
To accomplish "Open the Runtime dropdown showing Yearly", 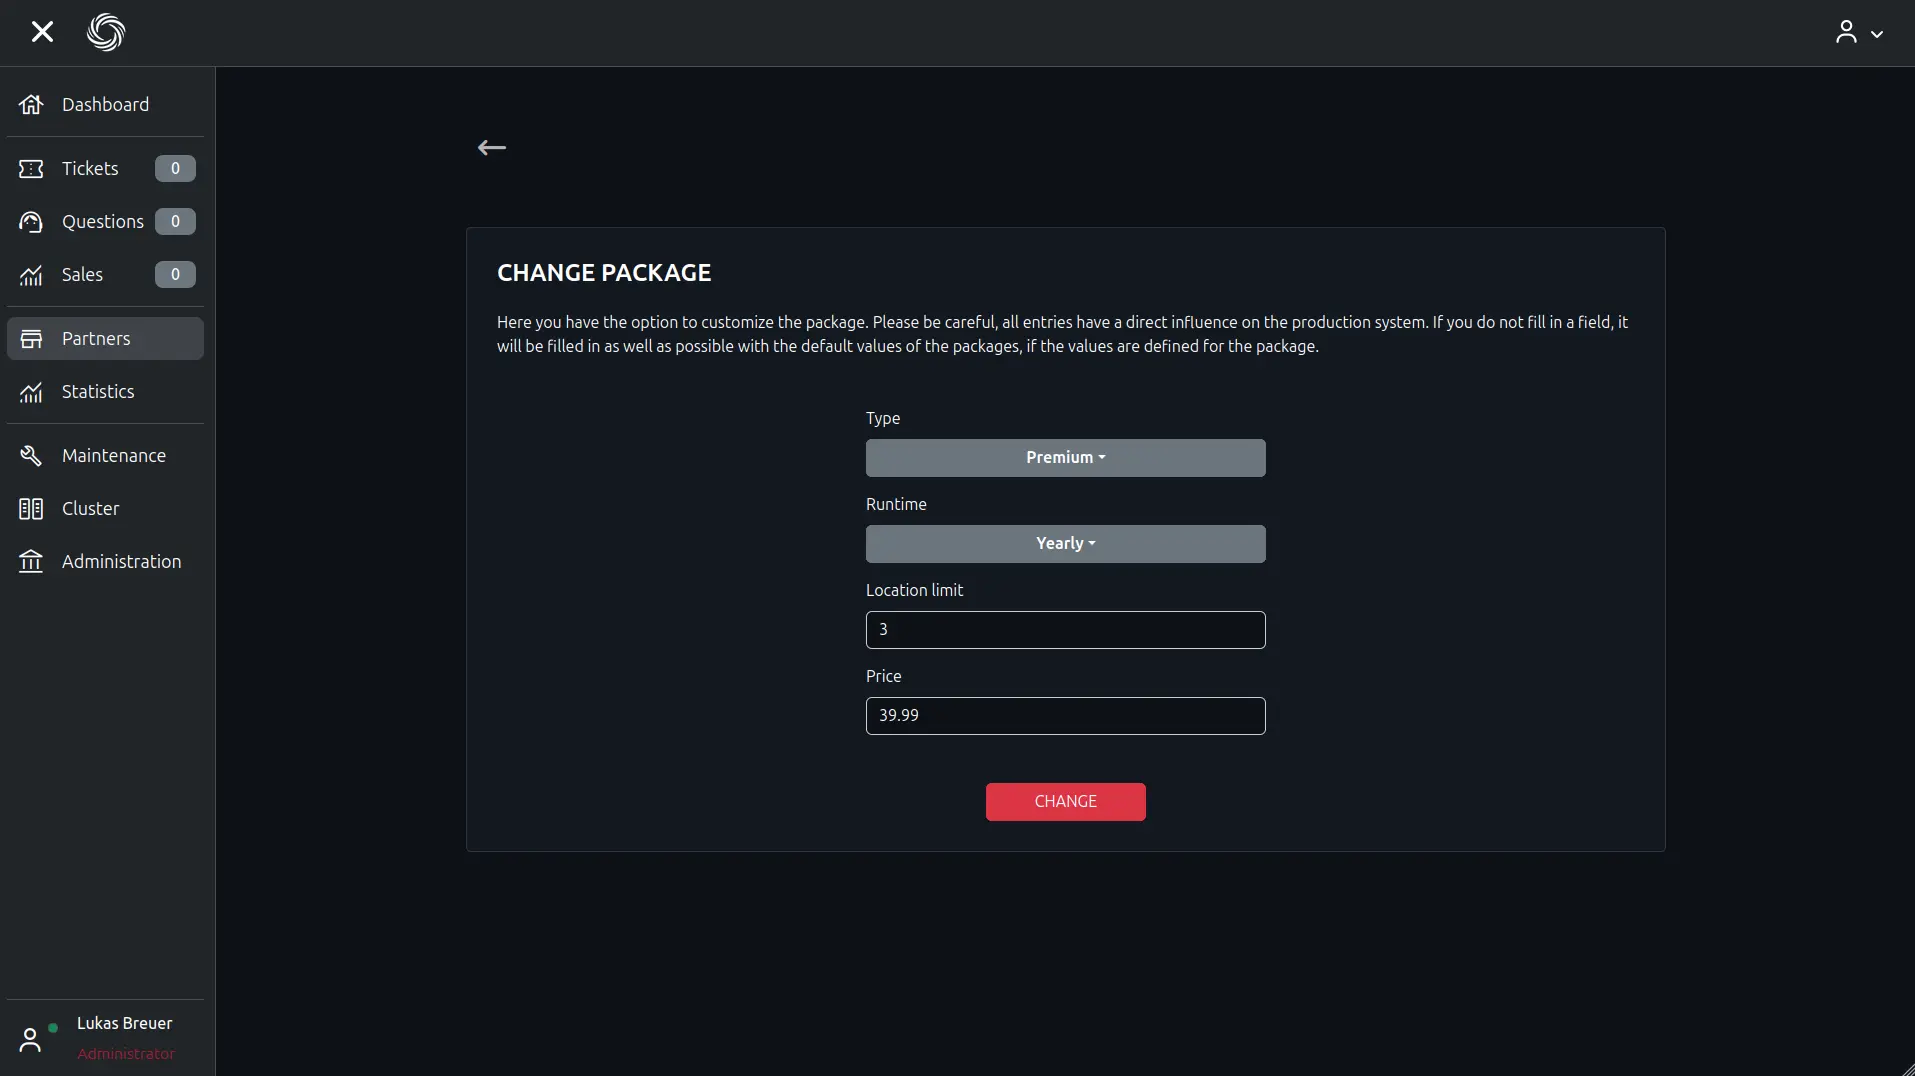I will tap(1065, 544).
